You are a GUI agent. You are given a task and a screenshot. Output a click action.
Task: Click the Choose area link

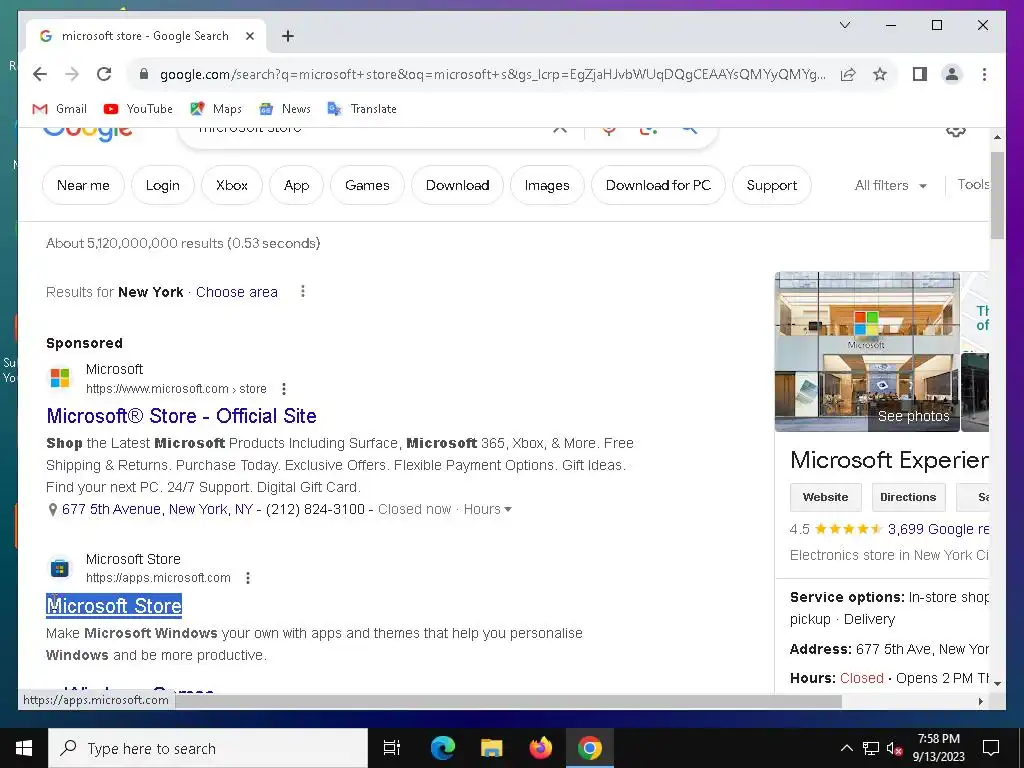pos(236,292)
